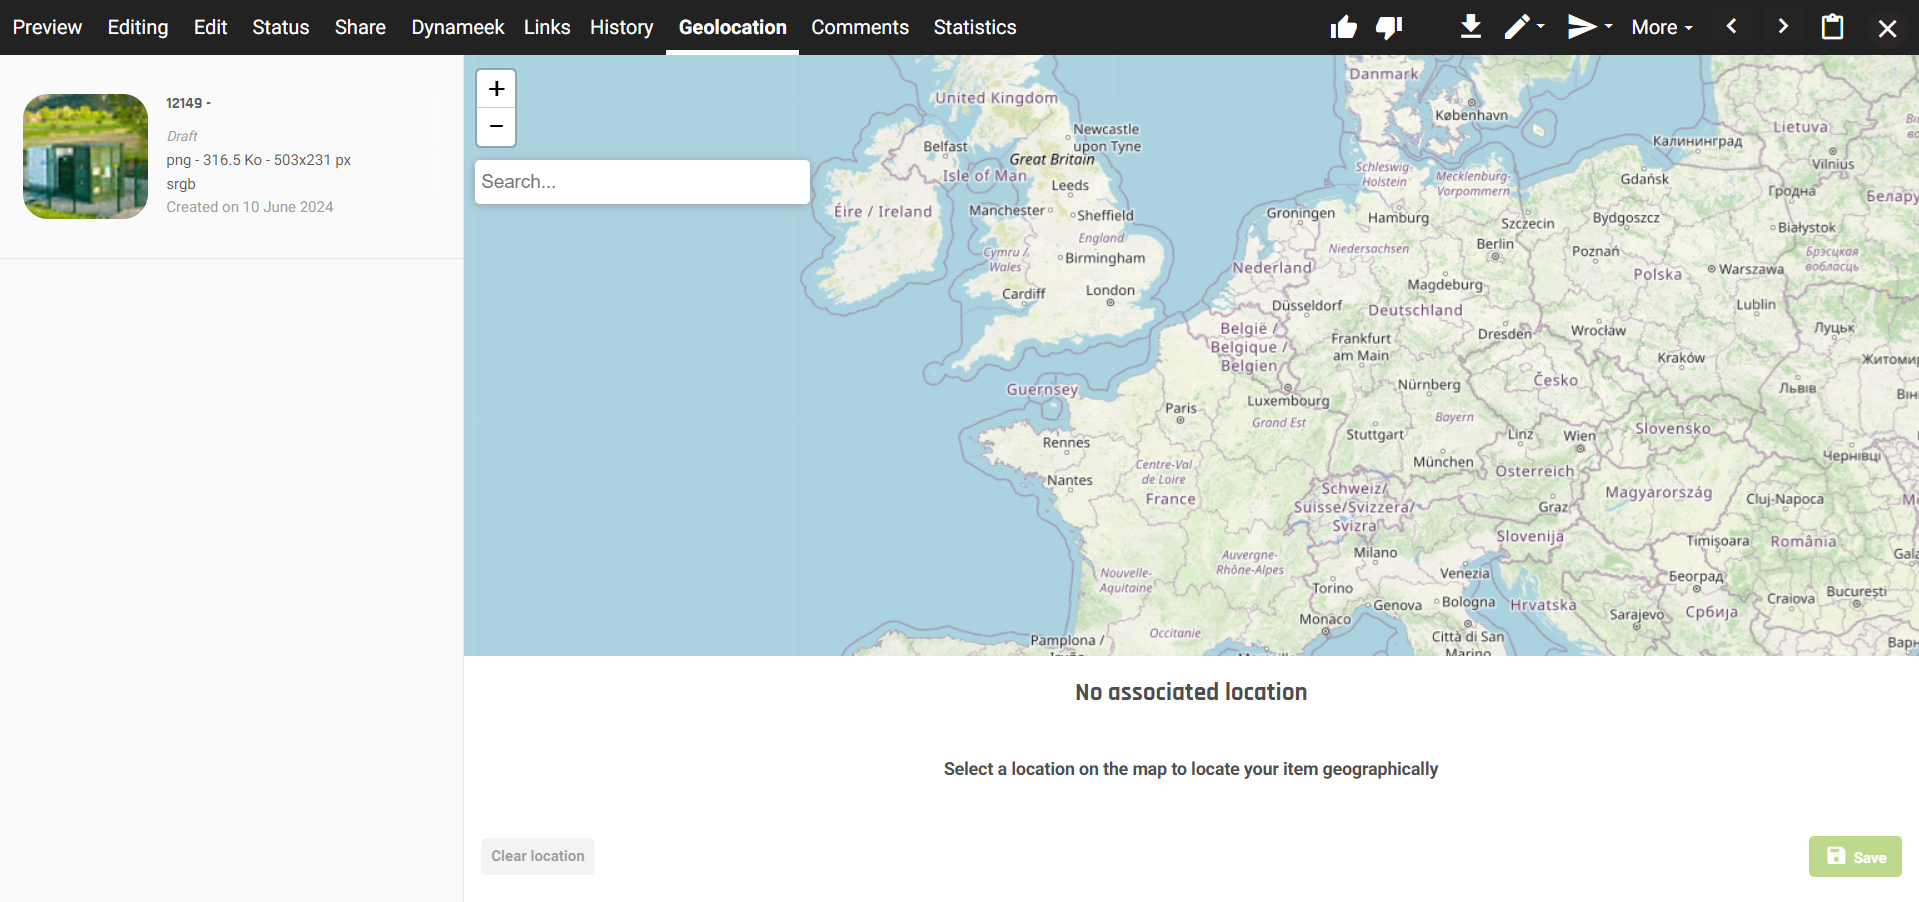This screenshot has height=902, width=1919.
Task: Switch to the History tab
Action: click(621, 27)
